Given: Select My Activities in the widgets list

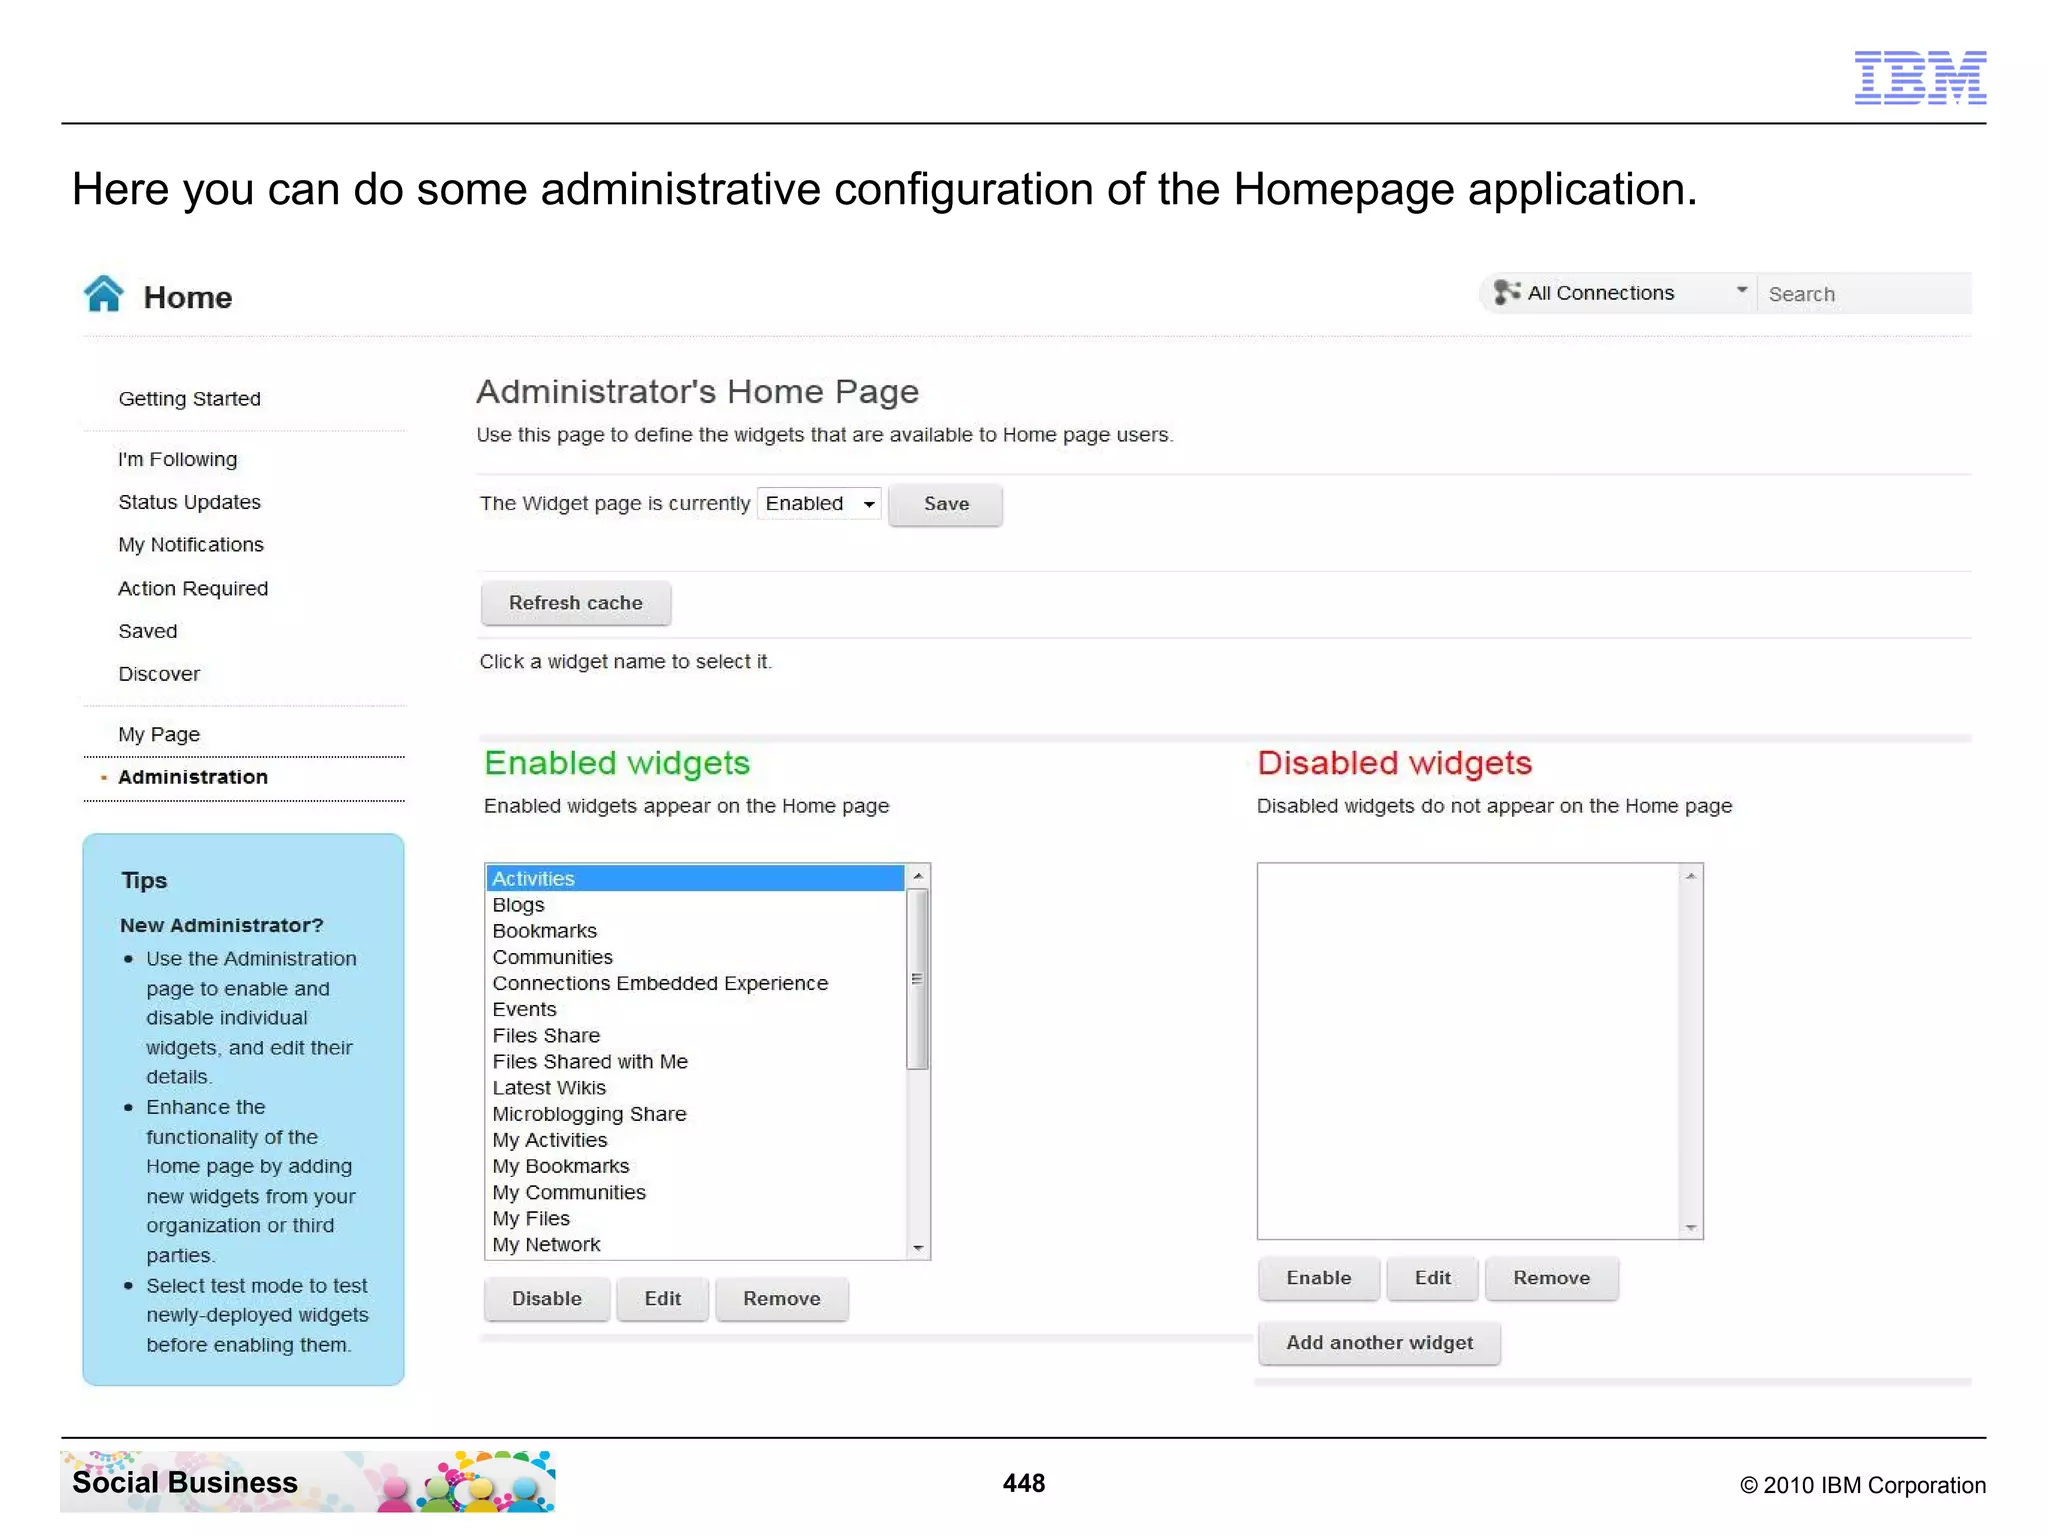Looking at the screenshot, I should pyautogui.click(x=695, y=1141).
